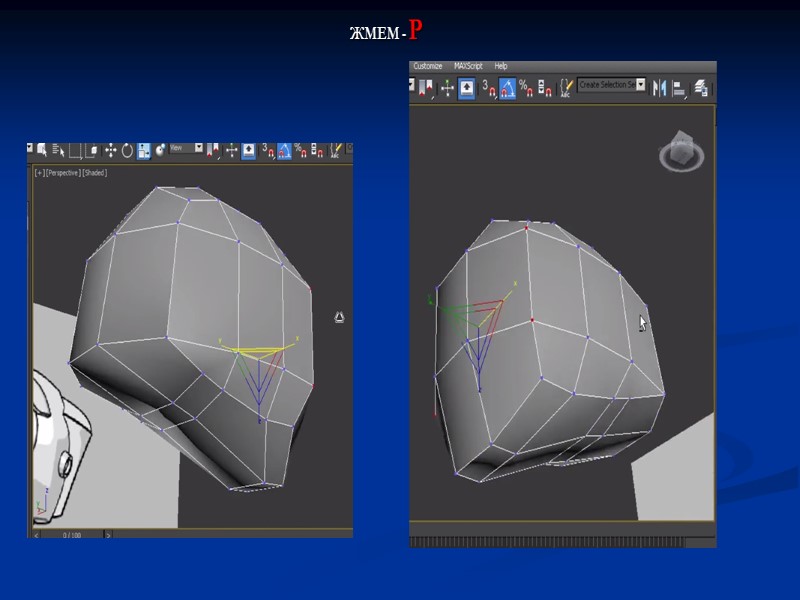Open the [Shaded] viewport shading menu

(95, 173)
